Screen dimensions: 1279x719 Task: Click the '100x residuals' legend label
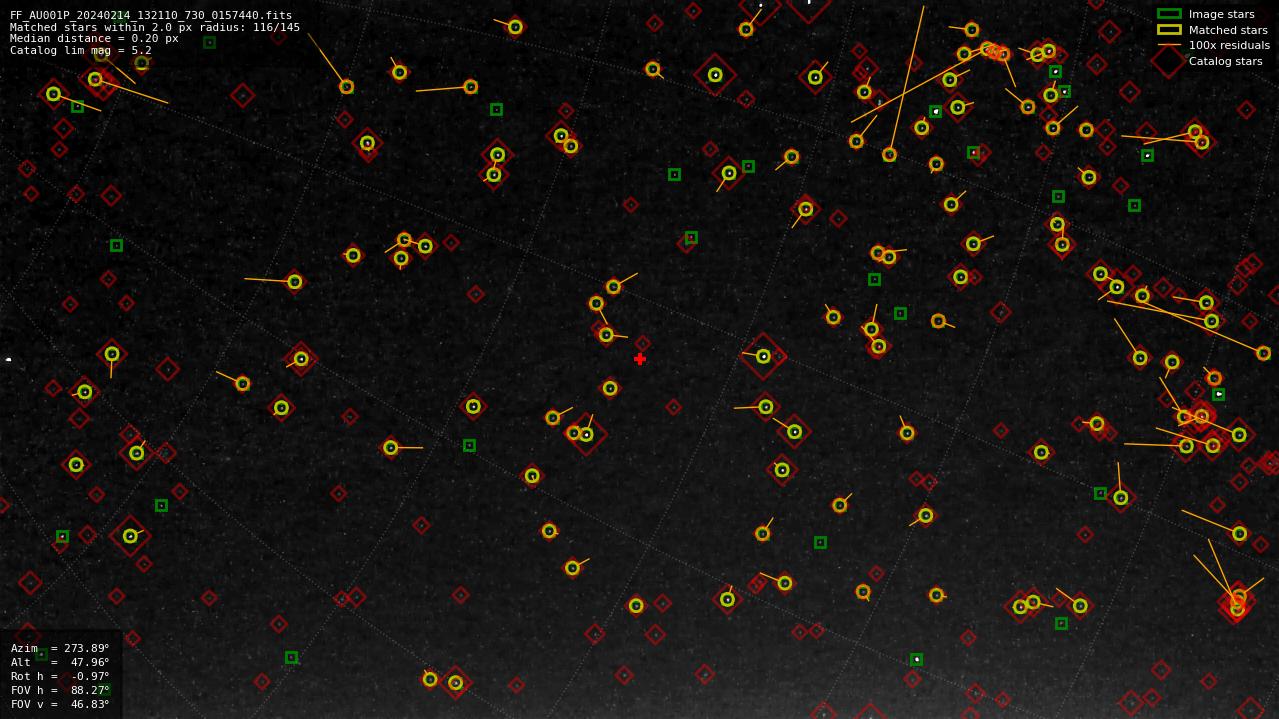pos(1229,45)
